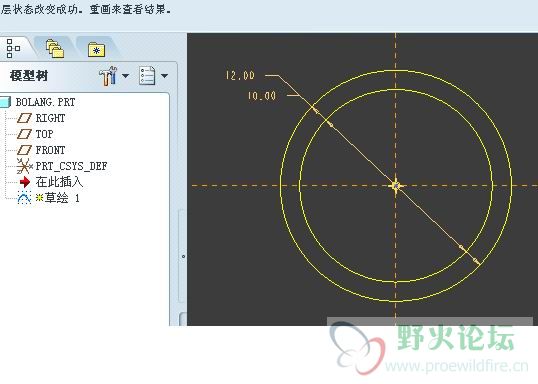The height and width of the screenshot is (384, 538).
Task: Expand the Show list dropdown arrow
Action: pos(165,75)
